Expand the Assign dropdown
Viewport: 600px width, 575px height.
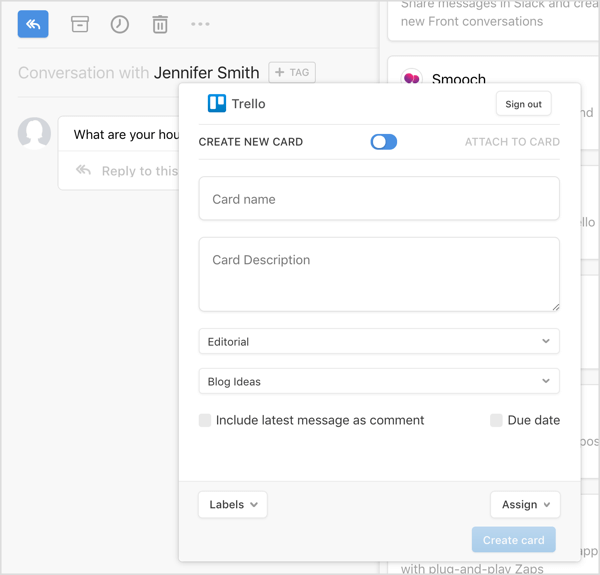pyautogui.click(x=525, y=505)
